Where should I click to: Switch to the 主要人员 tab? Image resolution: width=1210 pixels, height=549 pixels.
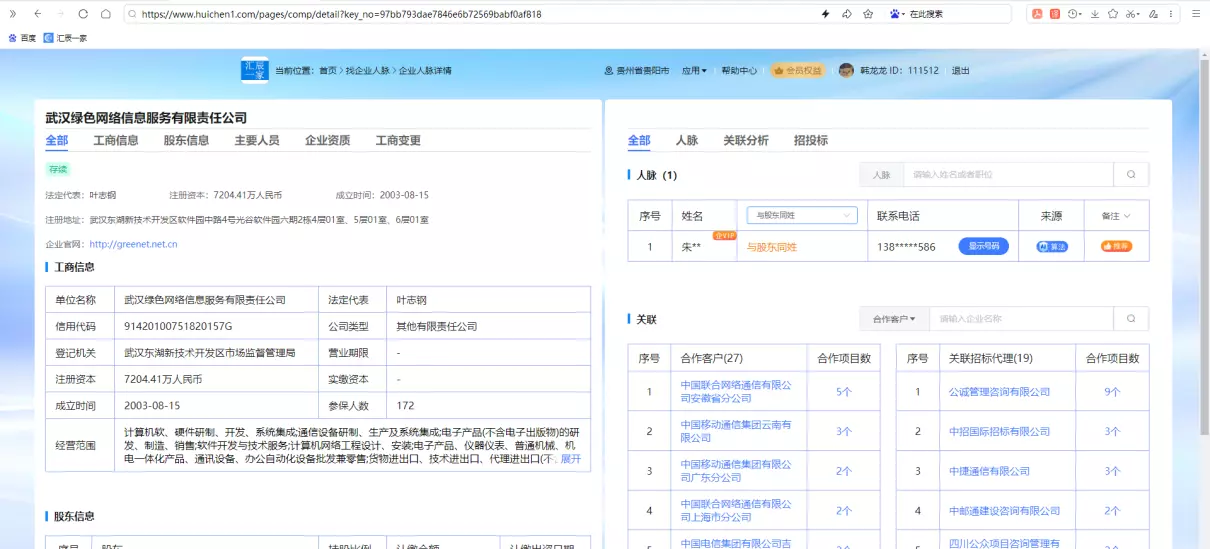tap(257, 141)
